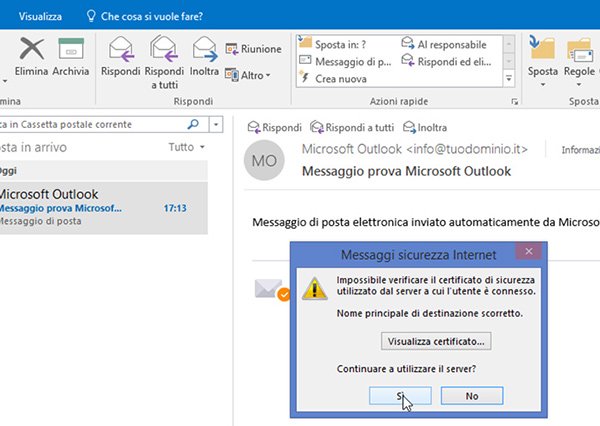Open the Azioni rapide dialog launcher
Screen dimensions: 600x426
(x=515, y=101)
